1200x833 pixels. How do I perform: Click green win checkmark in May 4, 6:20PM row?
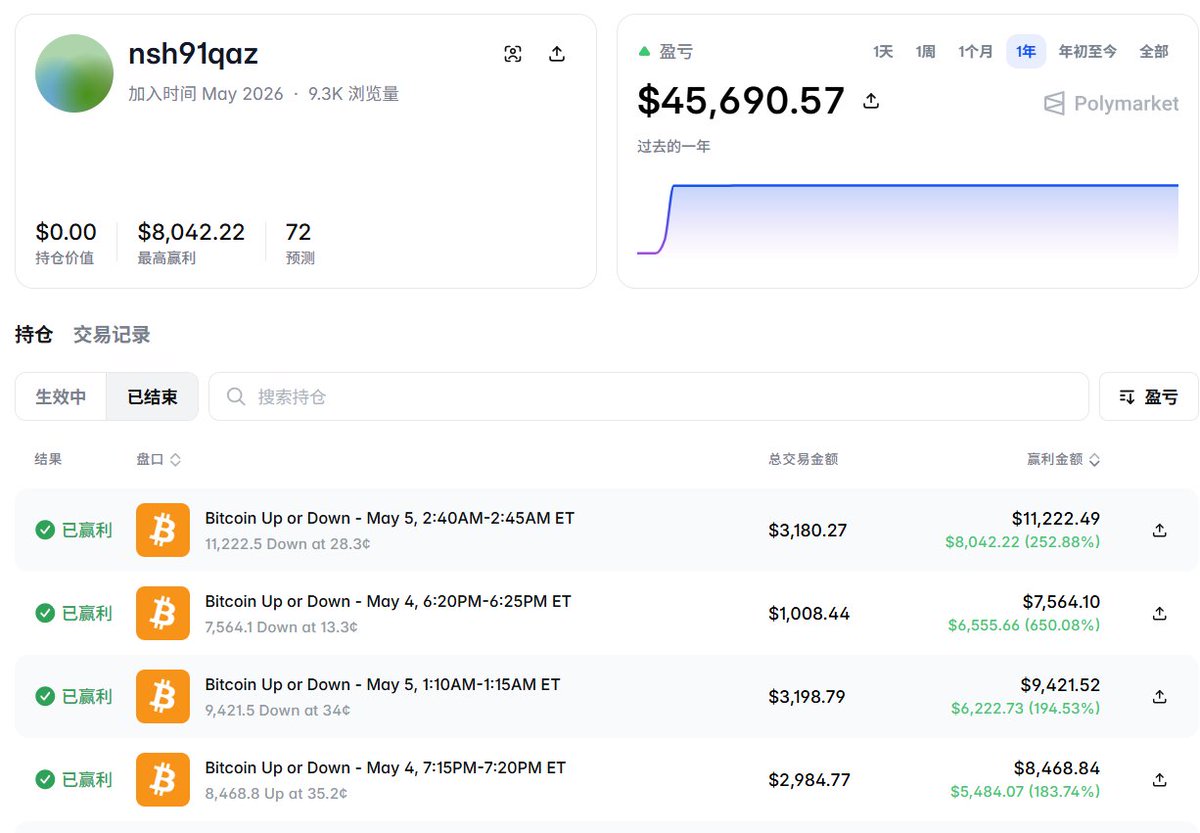pyautogui.click(x=45, y=613)
